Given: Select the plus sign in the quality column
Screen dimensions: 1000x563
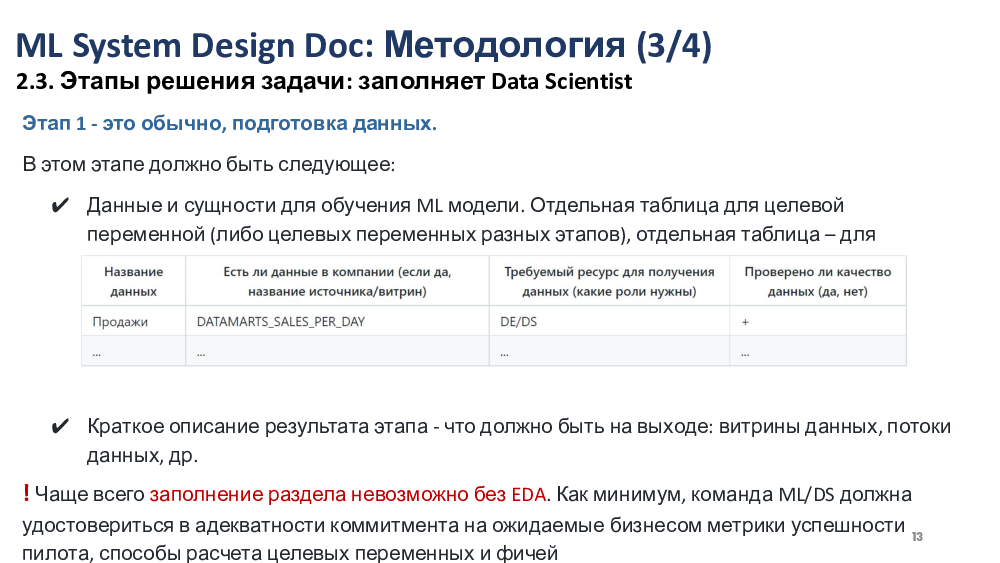Looking at the screenshot, I should 745,322.
